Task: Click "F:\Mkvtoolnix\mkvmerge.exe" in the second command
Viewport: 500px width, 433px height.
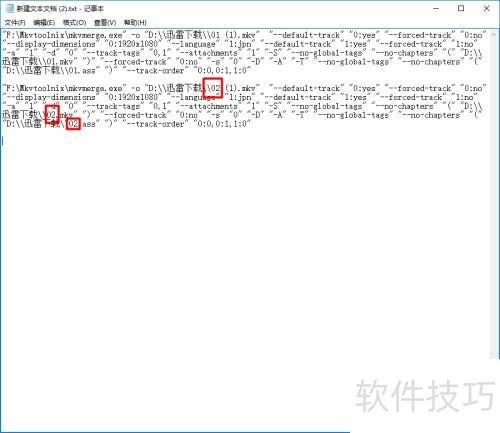Action: point(65,88)
